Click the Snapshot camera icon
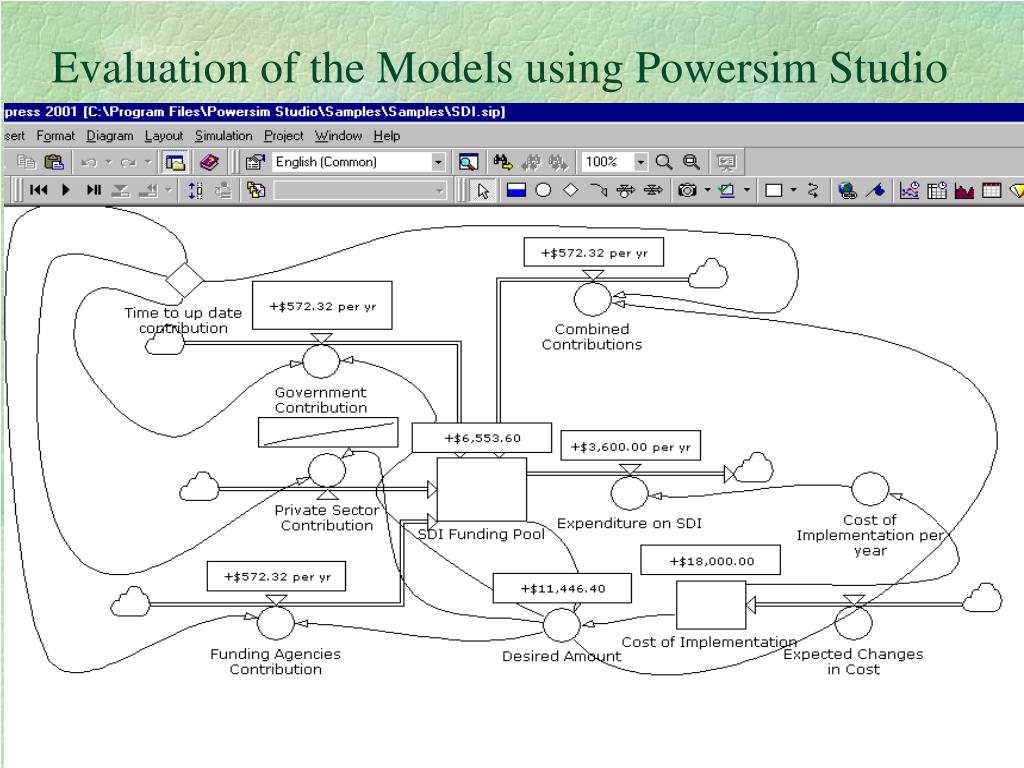The image size is (1024, 768). [x=687, y=190]
